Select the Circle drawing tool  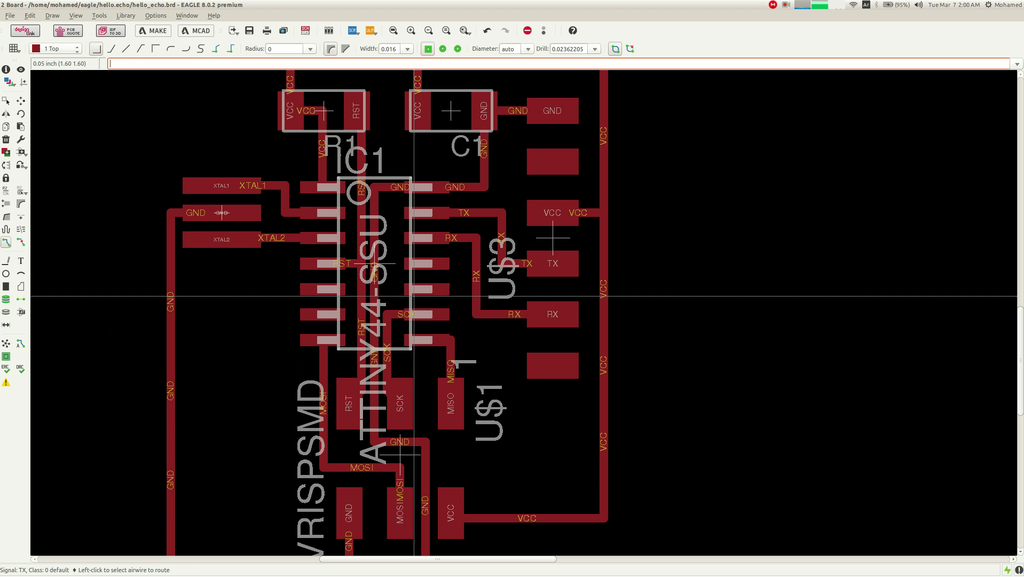click(x=6, y=273)
